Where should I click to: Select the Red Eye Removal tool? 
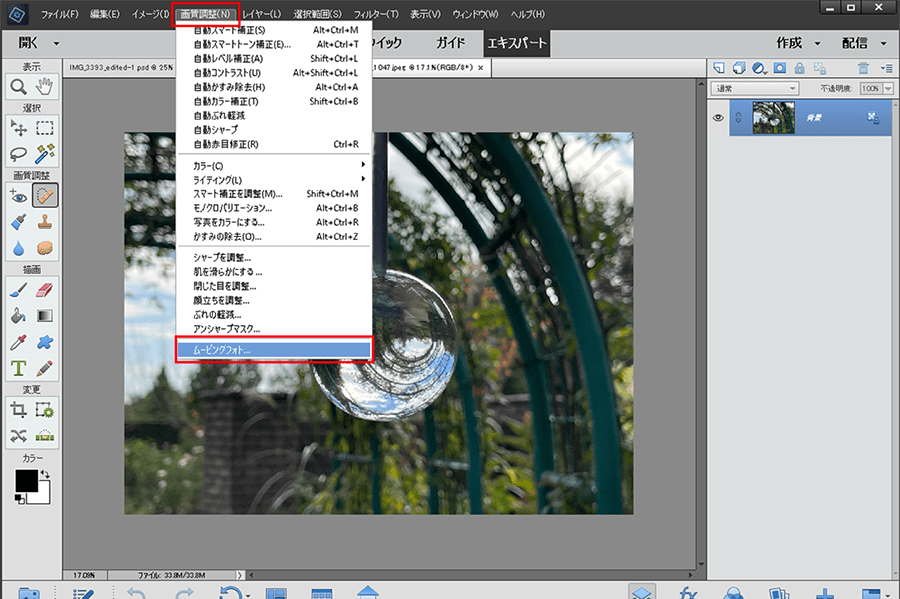[18, 196]
